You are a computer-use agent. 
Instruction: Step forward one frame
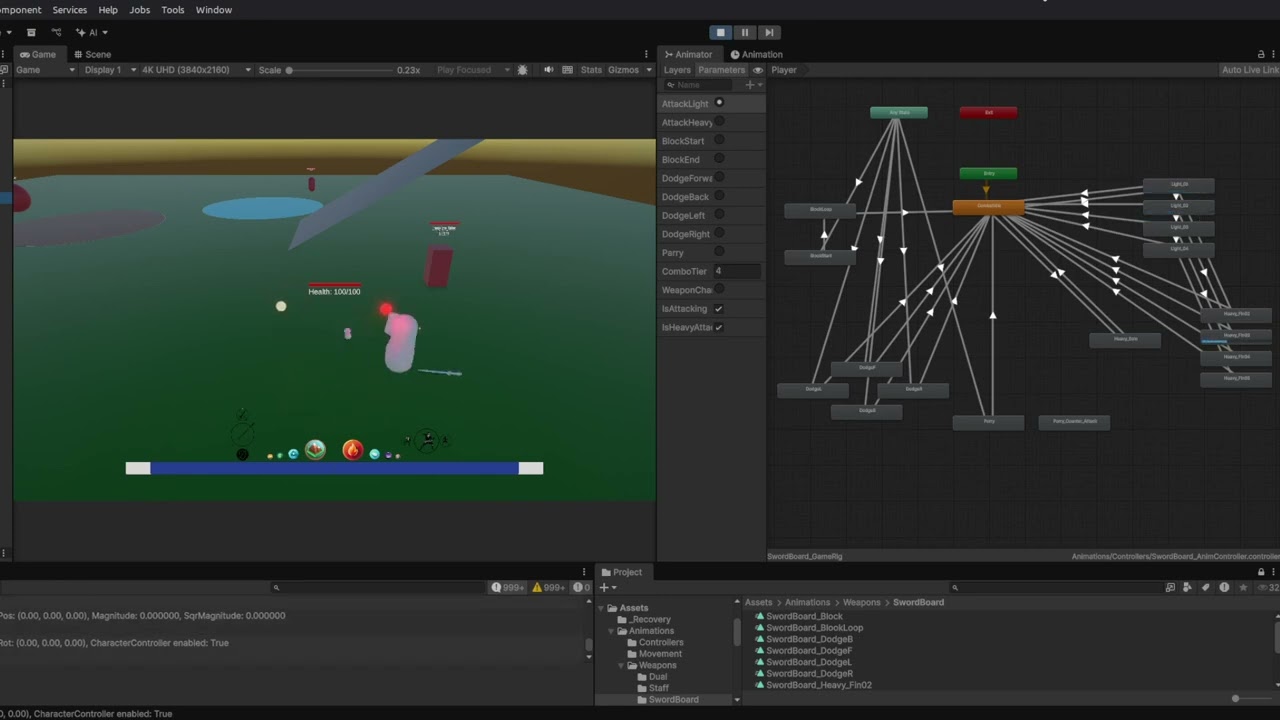768,32
